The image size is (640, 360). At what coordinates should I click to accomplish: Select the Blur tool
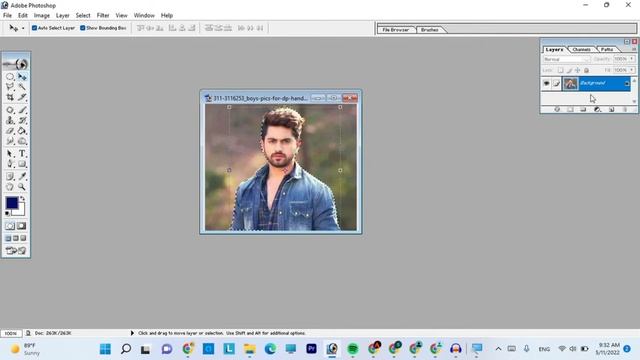tap(10, 141)
